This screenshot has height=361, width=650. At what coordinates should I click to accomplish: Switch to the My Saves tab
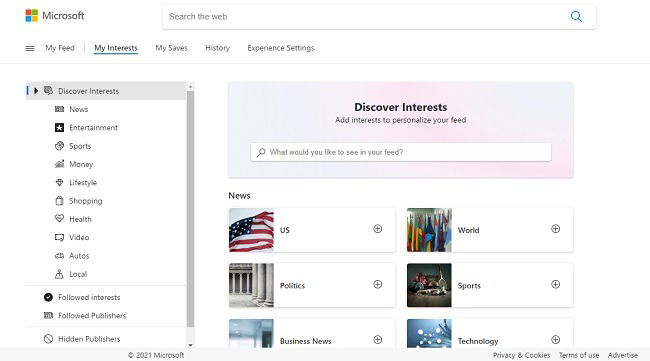(172, 48)
